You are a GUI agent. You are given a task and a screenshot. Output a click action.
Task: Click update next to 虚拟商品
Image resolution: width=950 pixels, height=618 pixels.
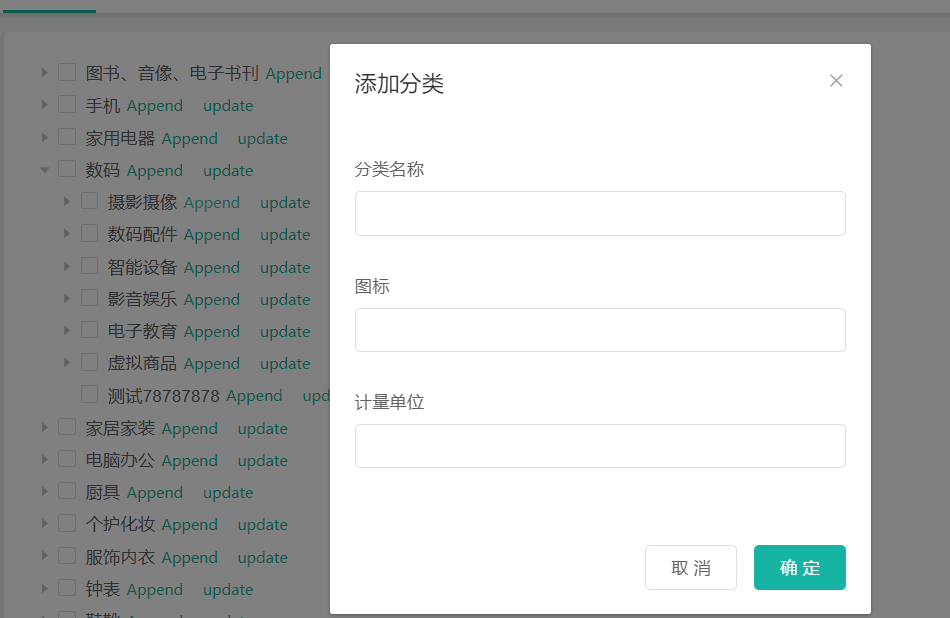285,364
